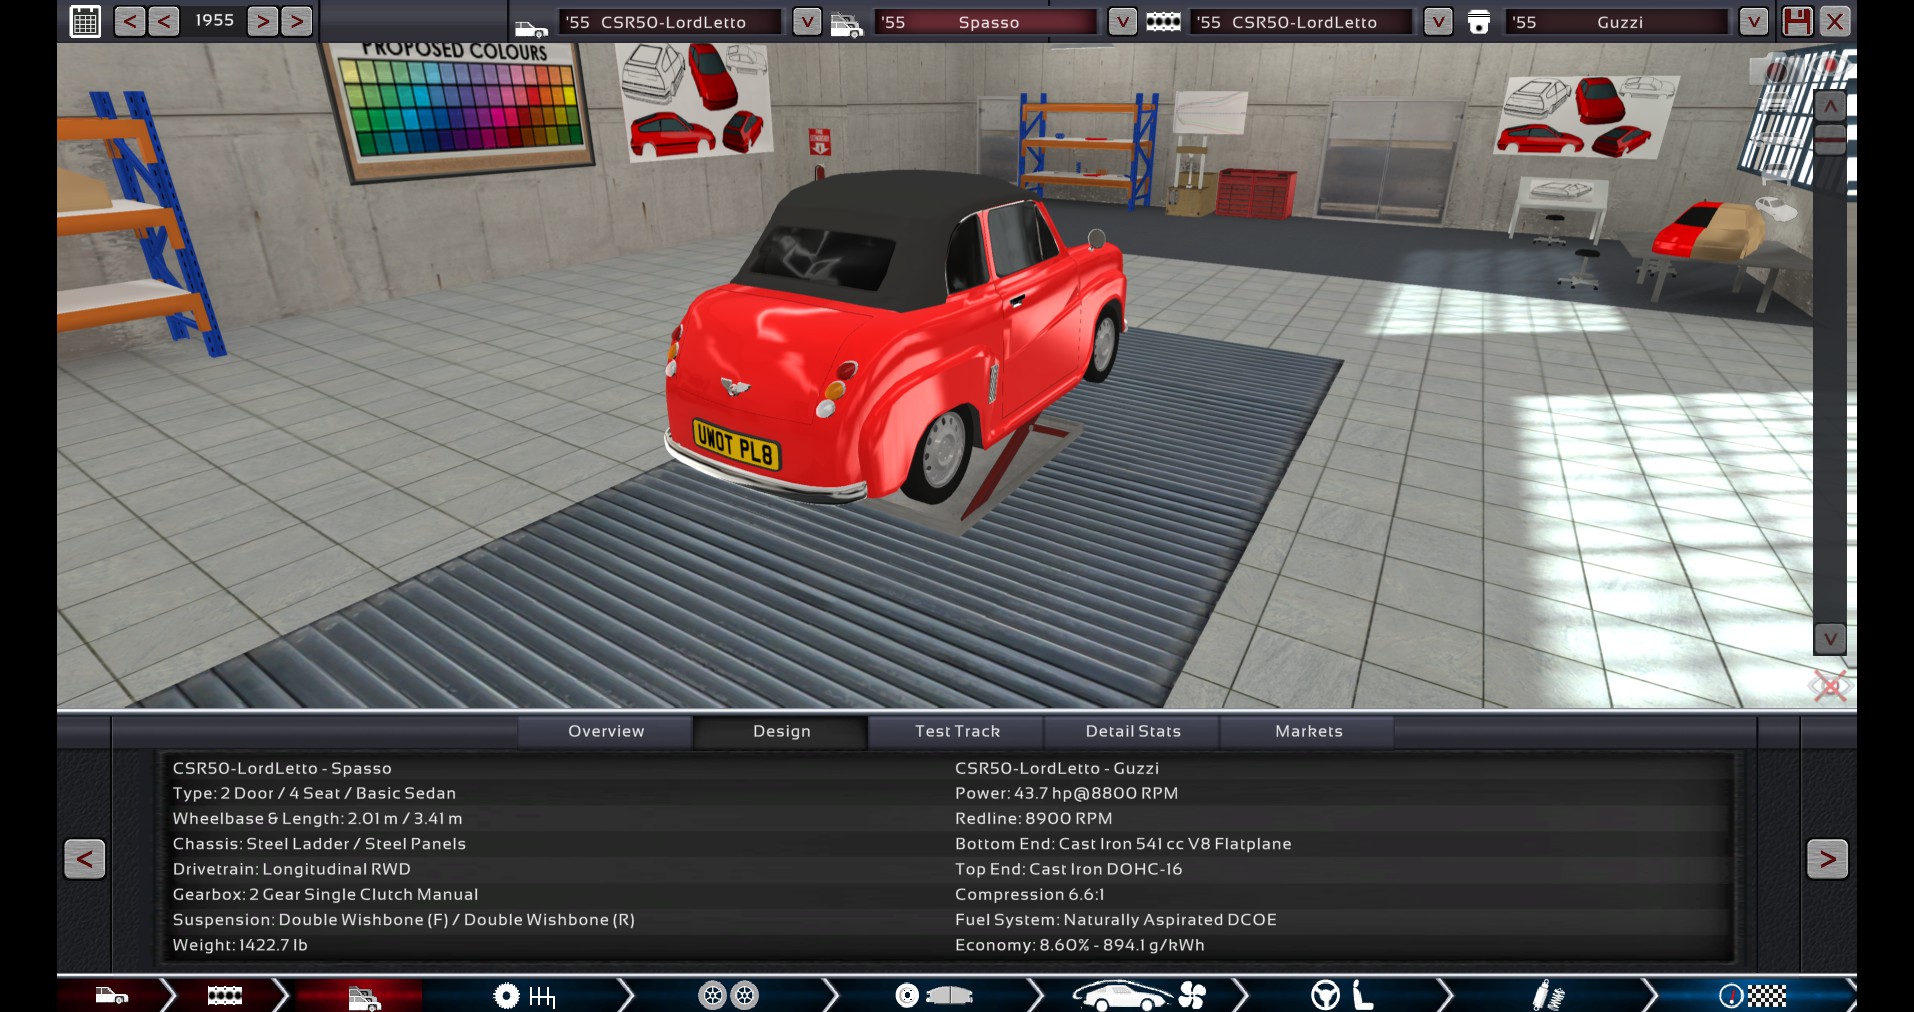Viewport: 1914px width, 1012px height.
Task: Toggle the camera view icon in viewport
Action: click(x=1777, y=71)
